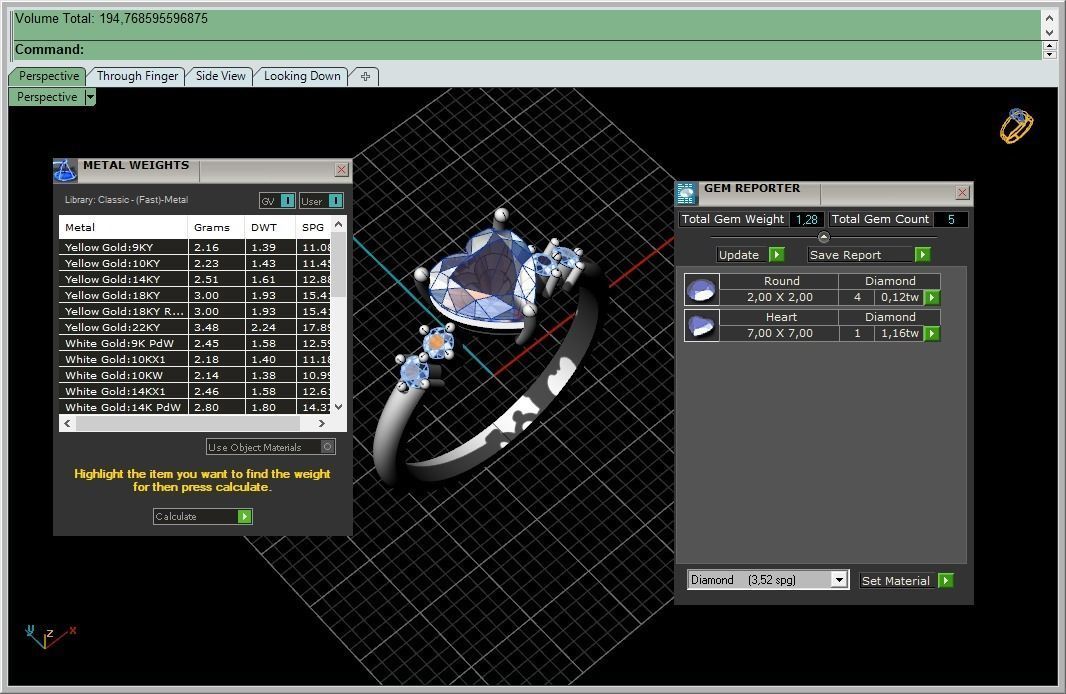Click the axis orientation gizmo
This screenshot has height=694, width=1066.
[x=50, y=636]
